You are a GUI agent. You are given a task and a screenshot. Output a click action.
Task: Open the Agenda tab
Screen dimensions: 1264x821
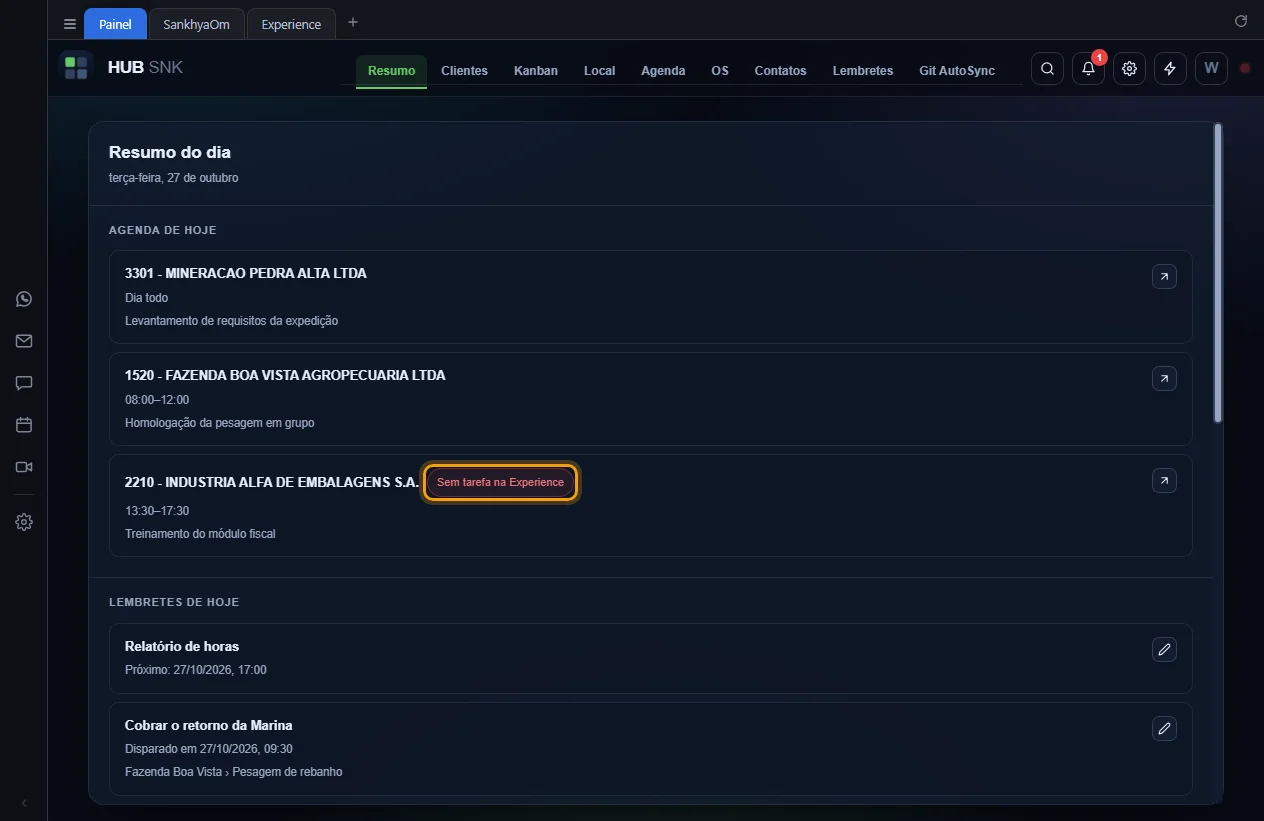(x=663, y=71)
